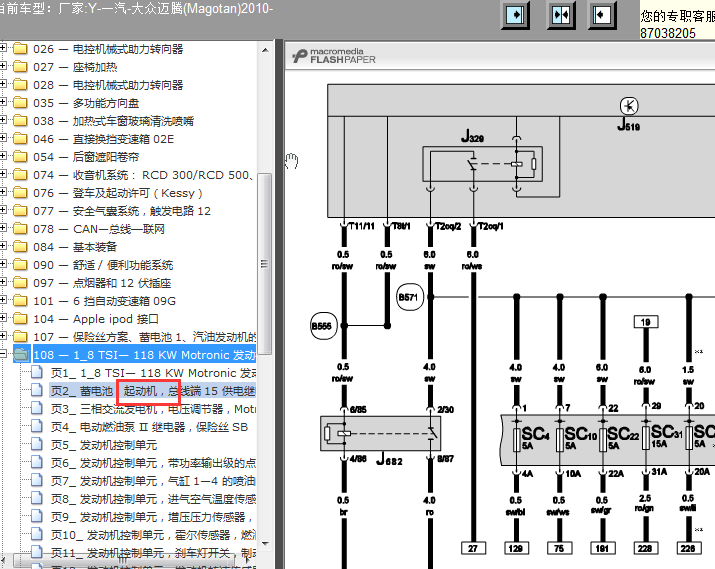Expand the 054 后窗遮阳卷帘 node
This screenshot has width=715, height=569.
(3, 156)
